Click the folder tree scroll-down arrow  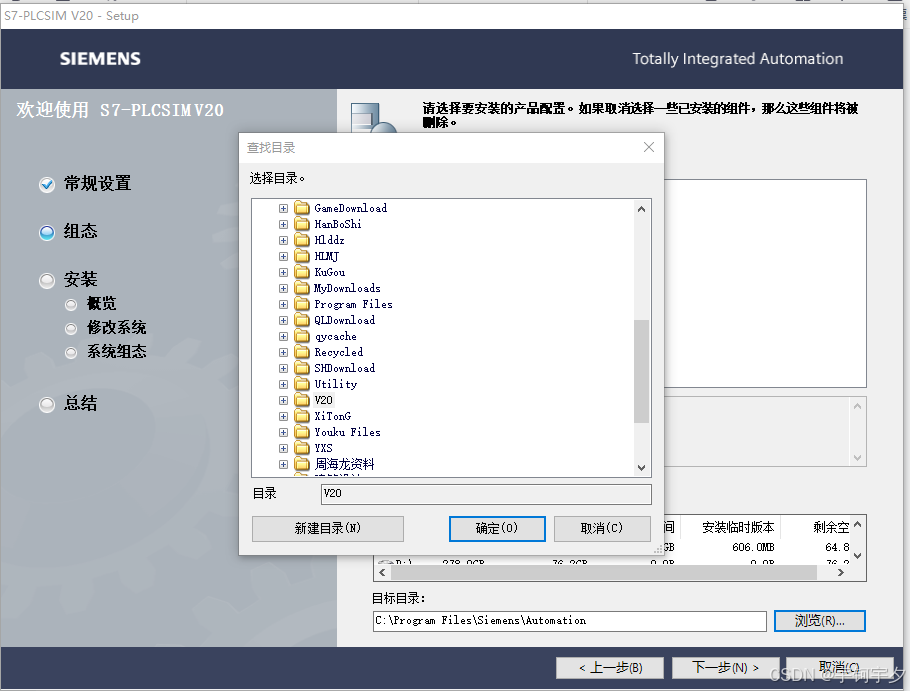point(641,468)
